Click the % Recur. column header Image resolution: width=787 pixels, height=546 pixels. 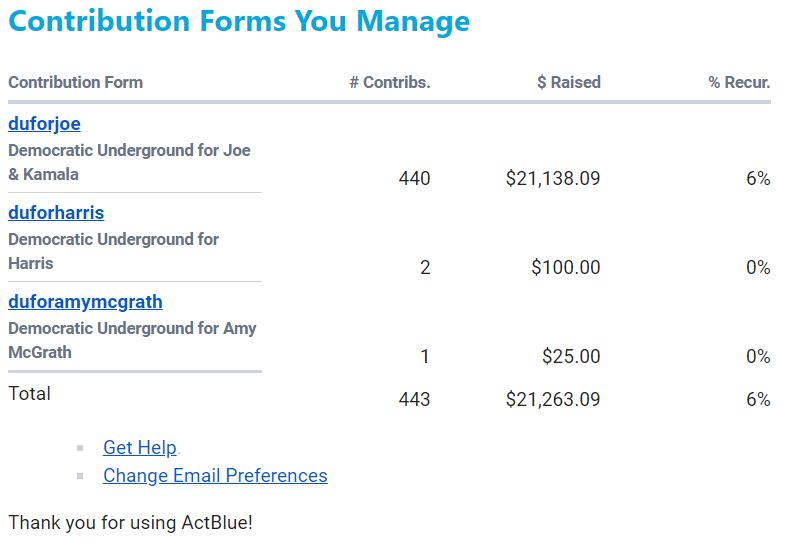tap(739, 82)
